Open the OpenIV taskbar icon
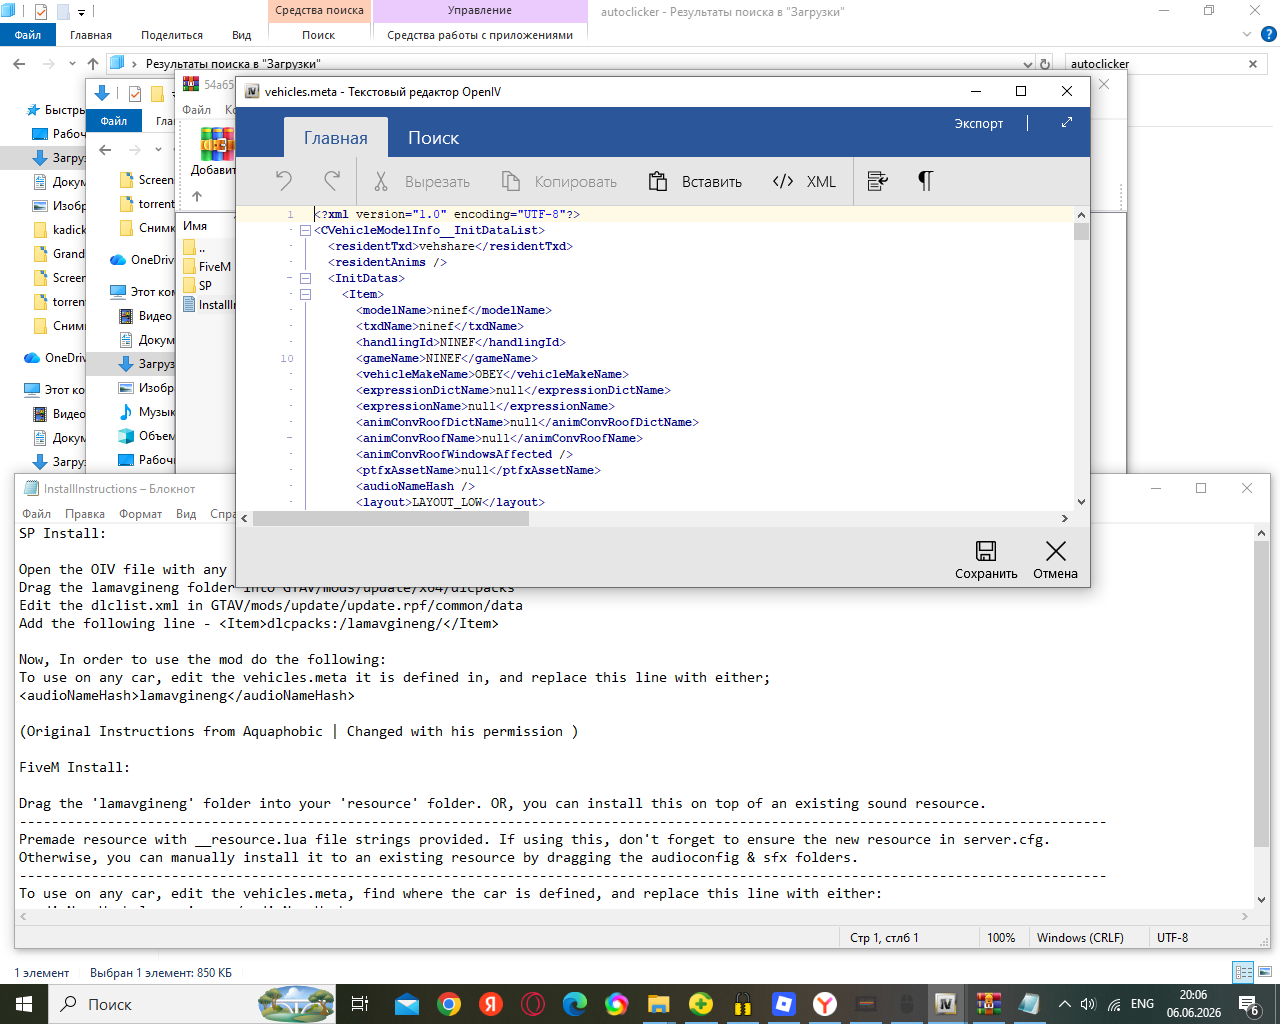Screen dimensions: 1280x1024 [x=945, y=1004]
